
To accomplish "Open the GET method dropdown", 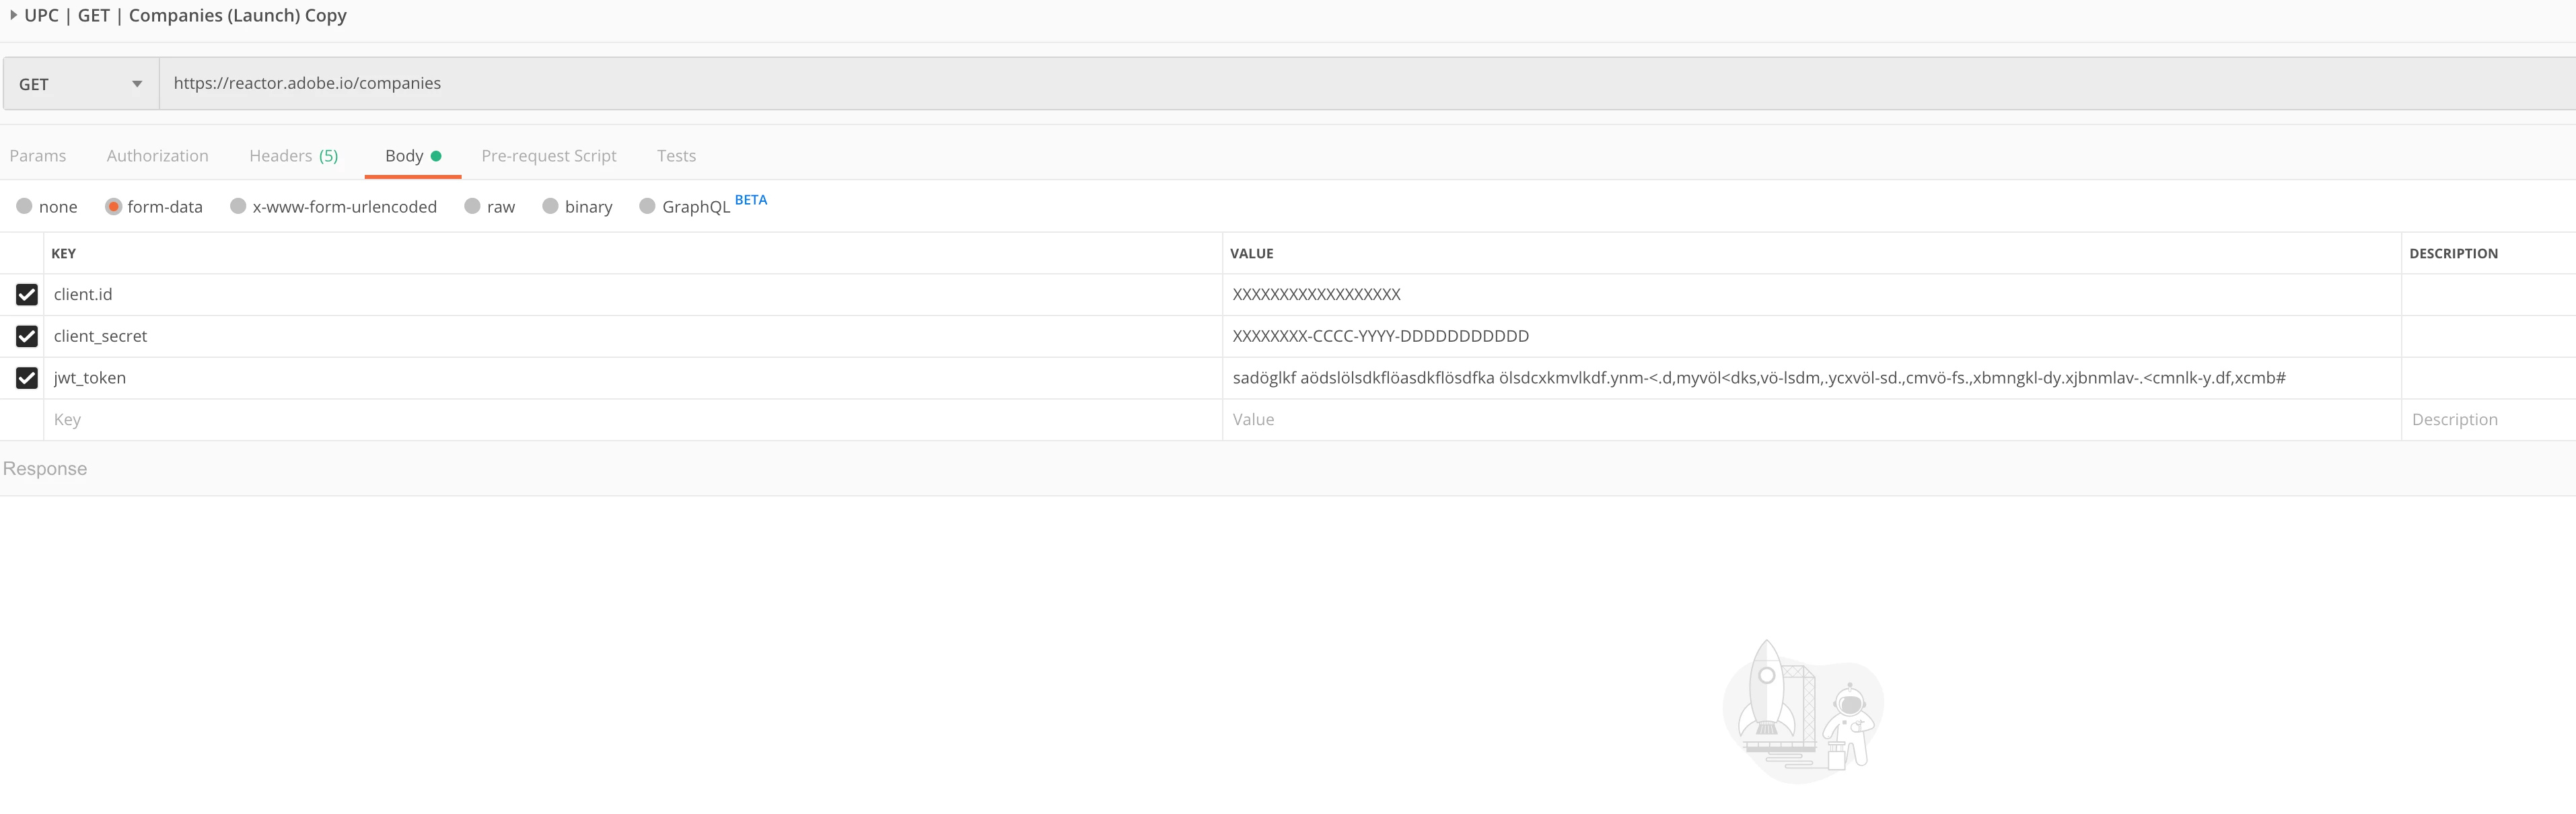I will tap(80, 84).
